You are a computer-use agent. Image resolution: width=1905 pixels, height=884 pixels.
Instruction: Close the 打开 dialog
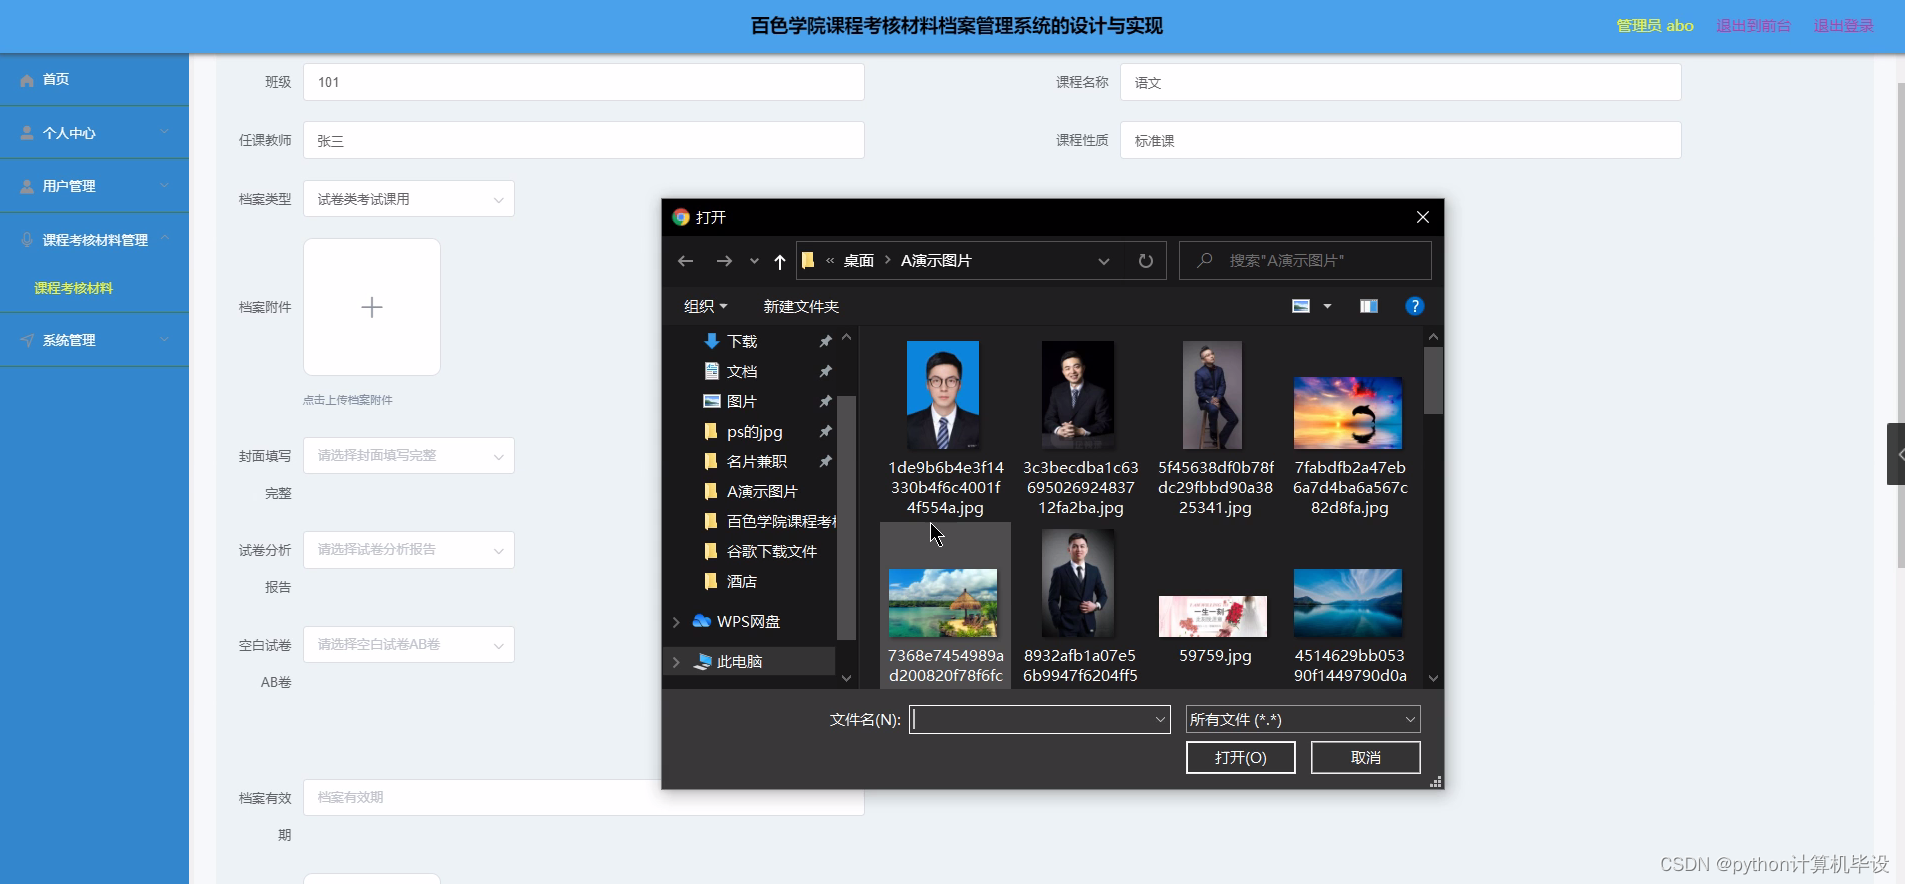(1422, 217)
